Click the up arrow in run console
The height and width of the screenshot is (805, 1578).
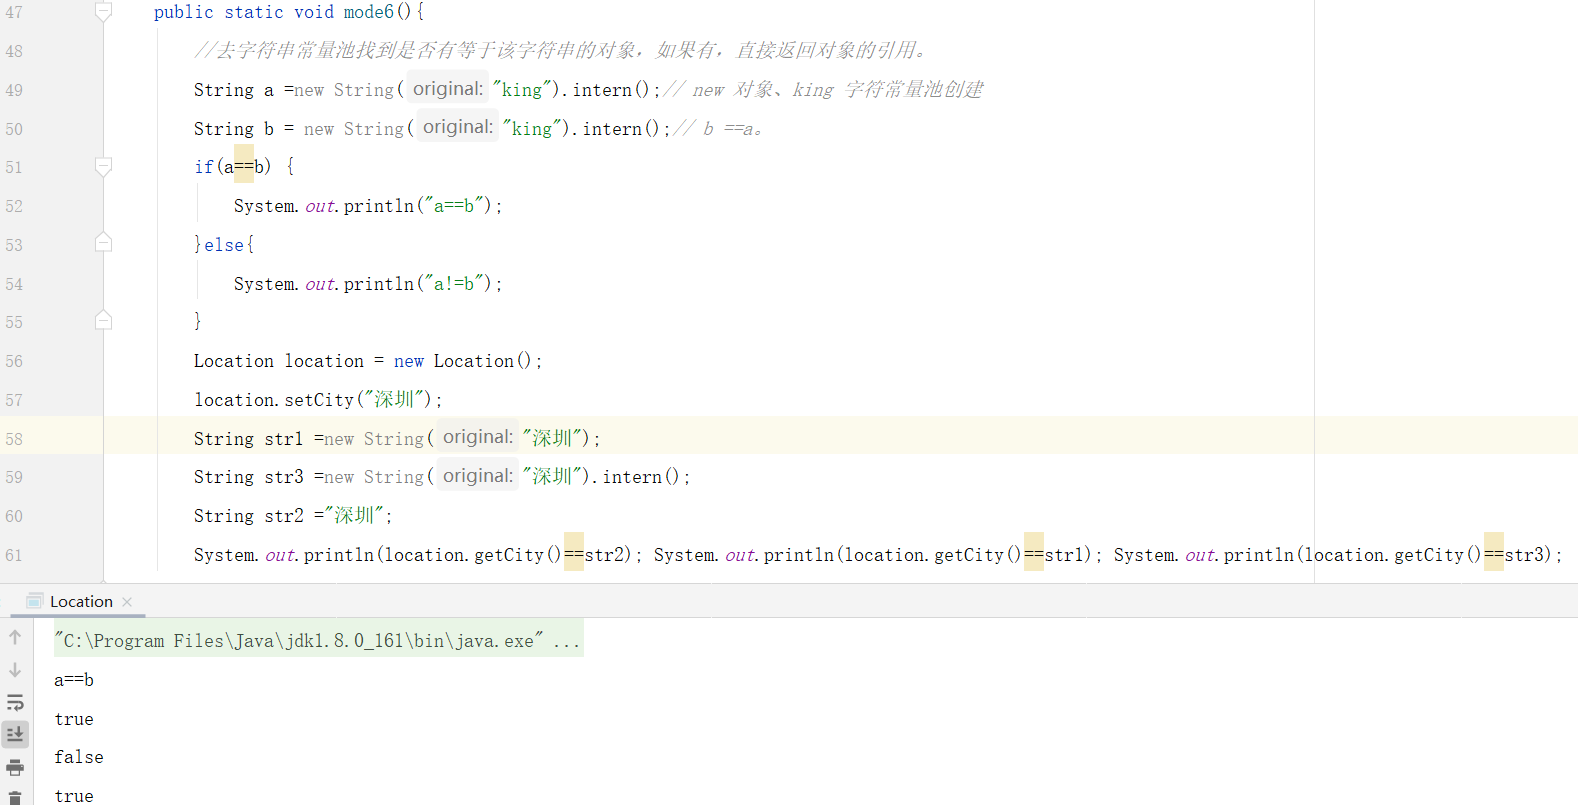[15, 637]
